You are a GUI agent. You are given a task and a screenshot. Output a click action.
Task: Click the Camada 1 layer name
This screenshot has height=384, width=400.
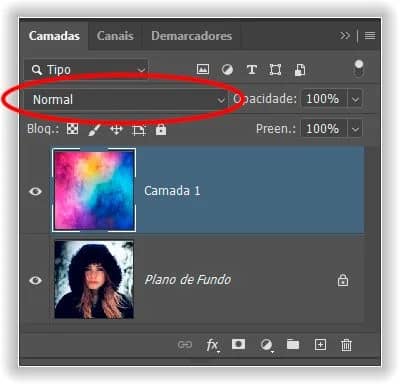point(172,191)
